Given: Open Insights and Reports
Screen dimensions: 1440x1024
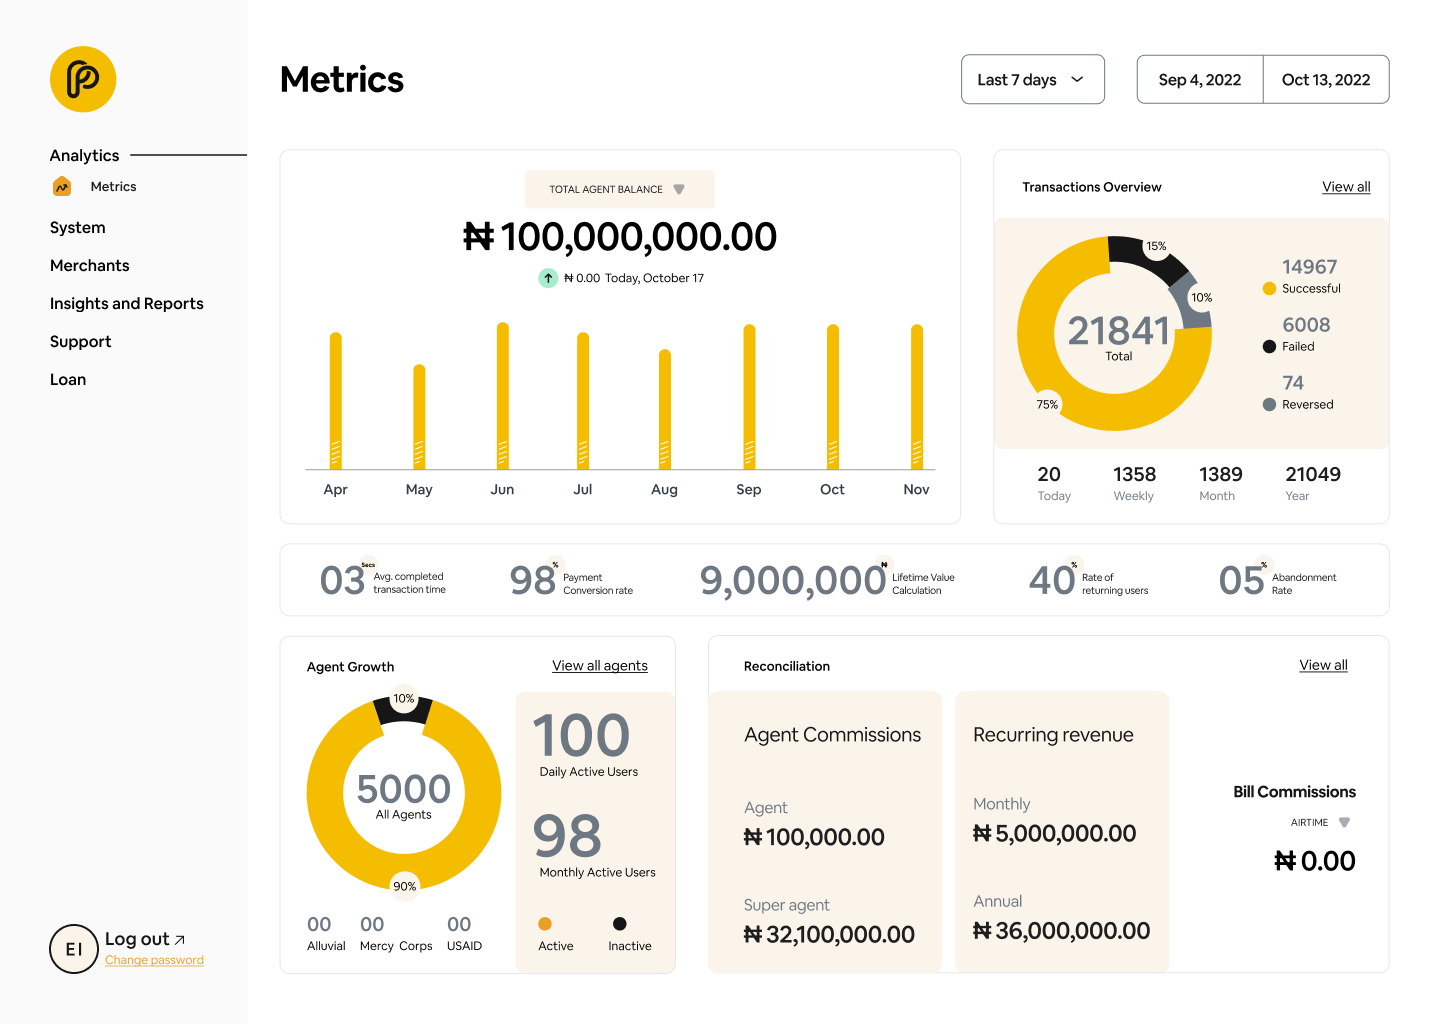Looking at the screenshot, I should click(x=127, y=303).
